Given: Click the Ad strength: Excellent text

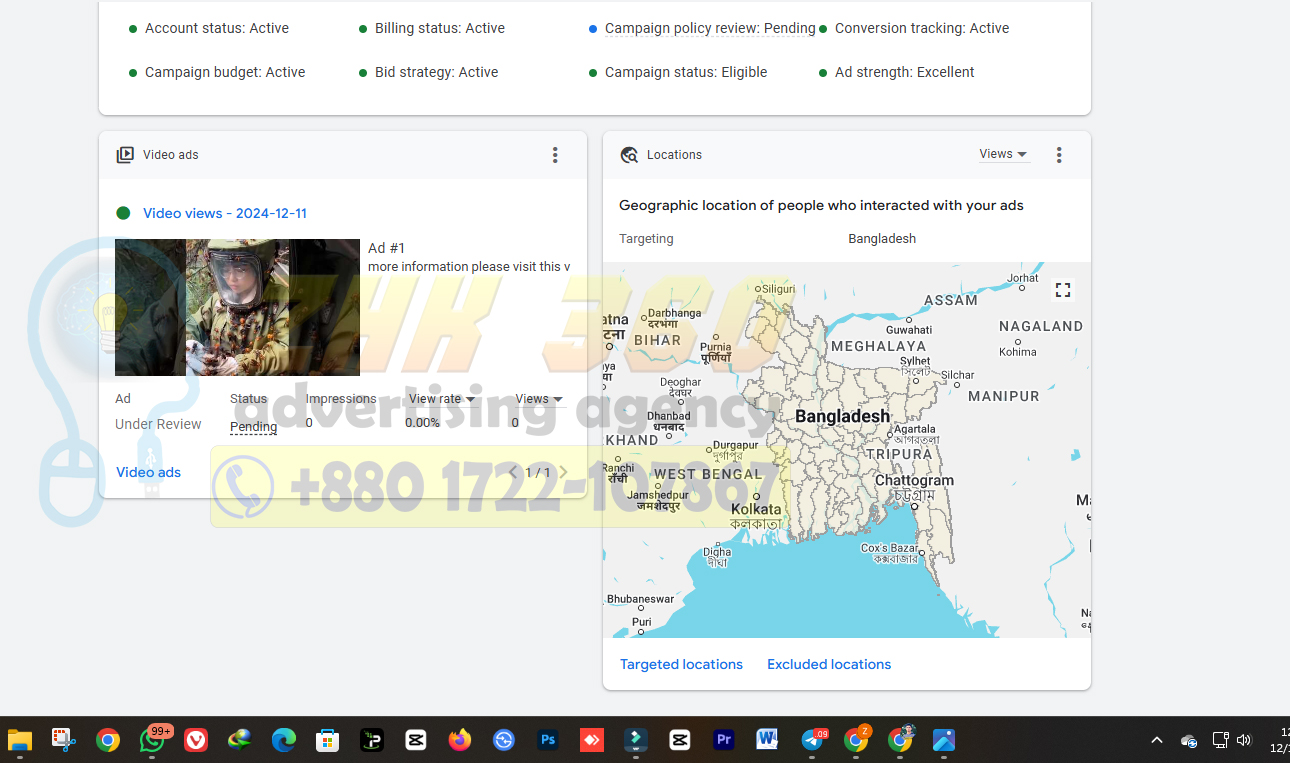Looking at the screenshot, I should [x=905, y=72].
